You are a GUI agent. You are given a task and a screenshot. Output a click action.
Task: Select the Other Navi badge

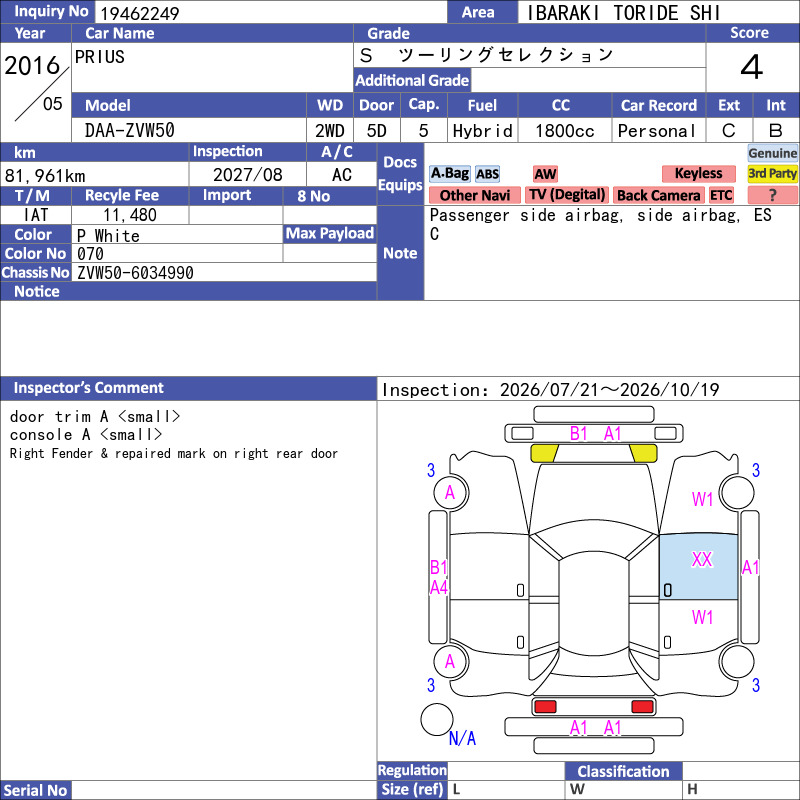474,195
